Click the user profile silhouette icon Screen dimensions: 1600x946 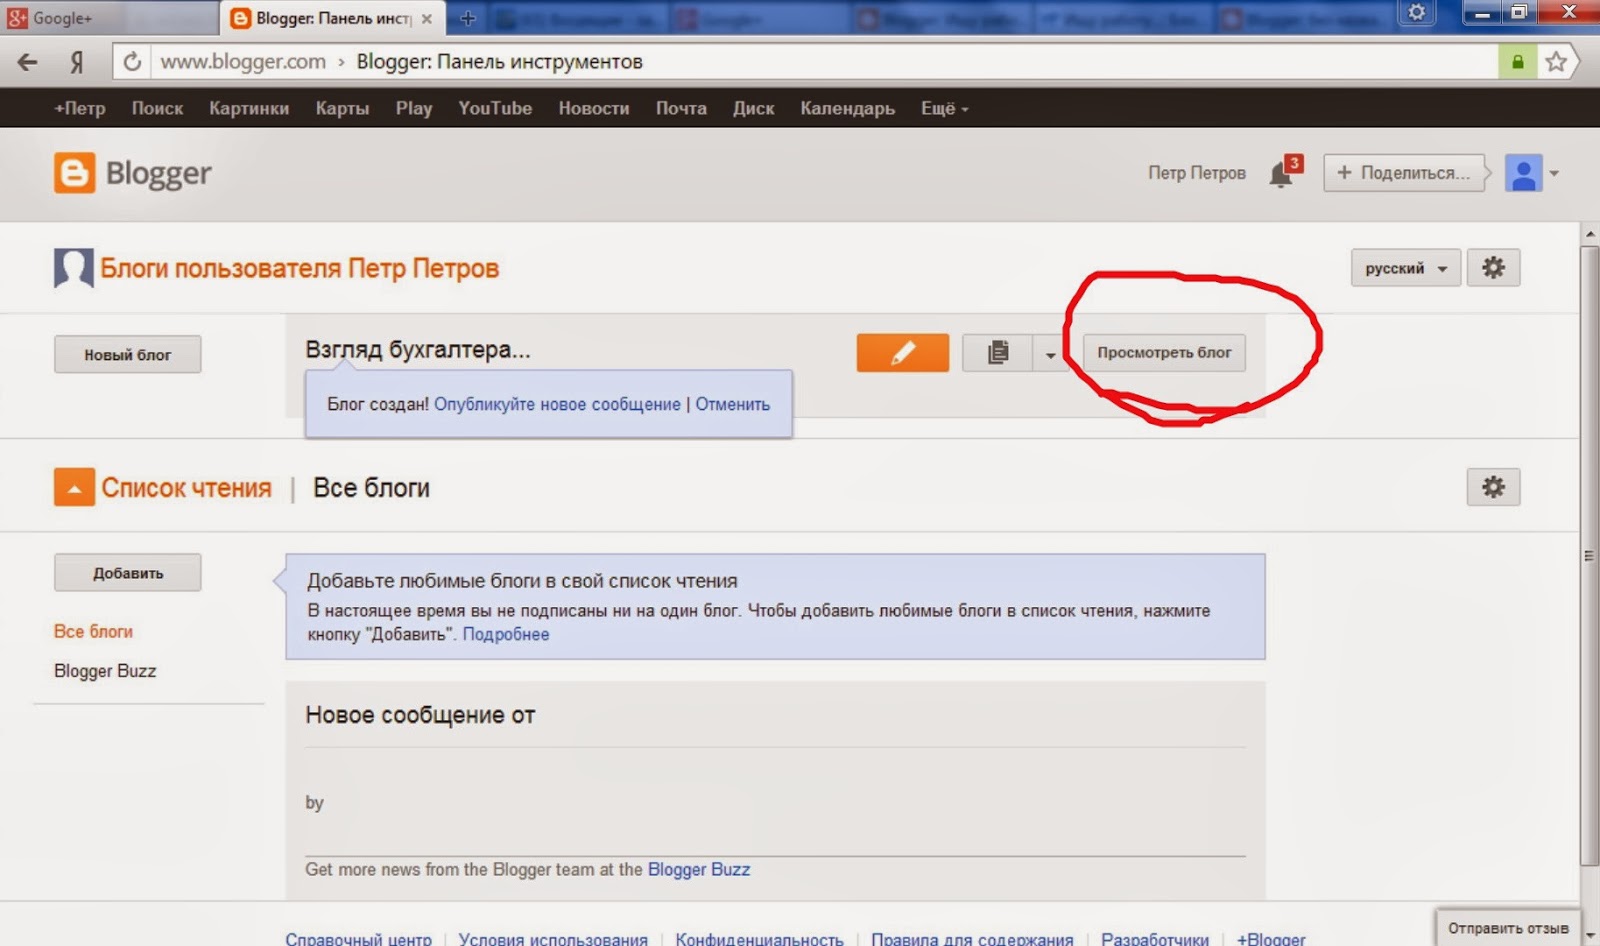(x=73, y=268)
